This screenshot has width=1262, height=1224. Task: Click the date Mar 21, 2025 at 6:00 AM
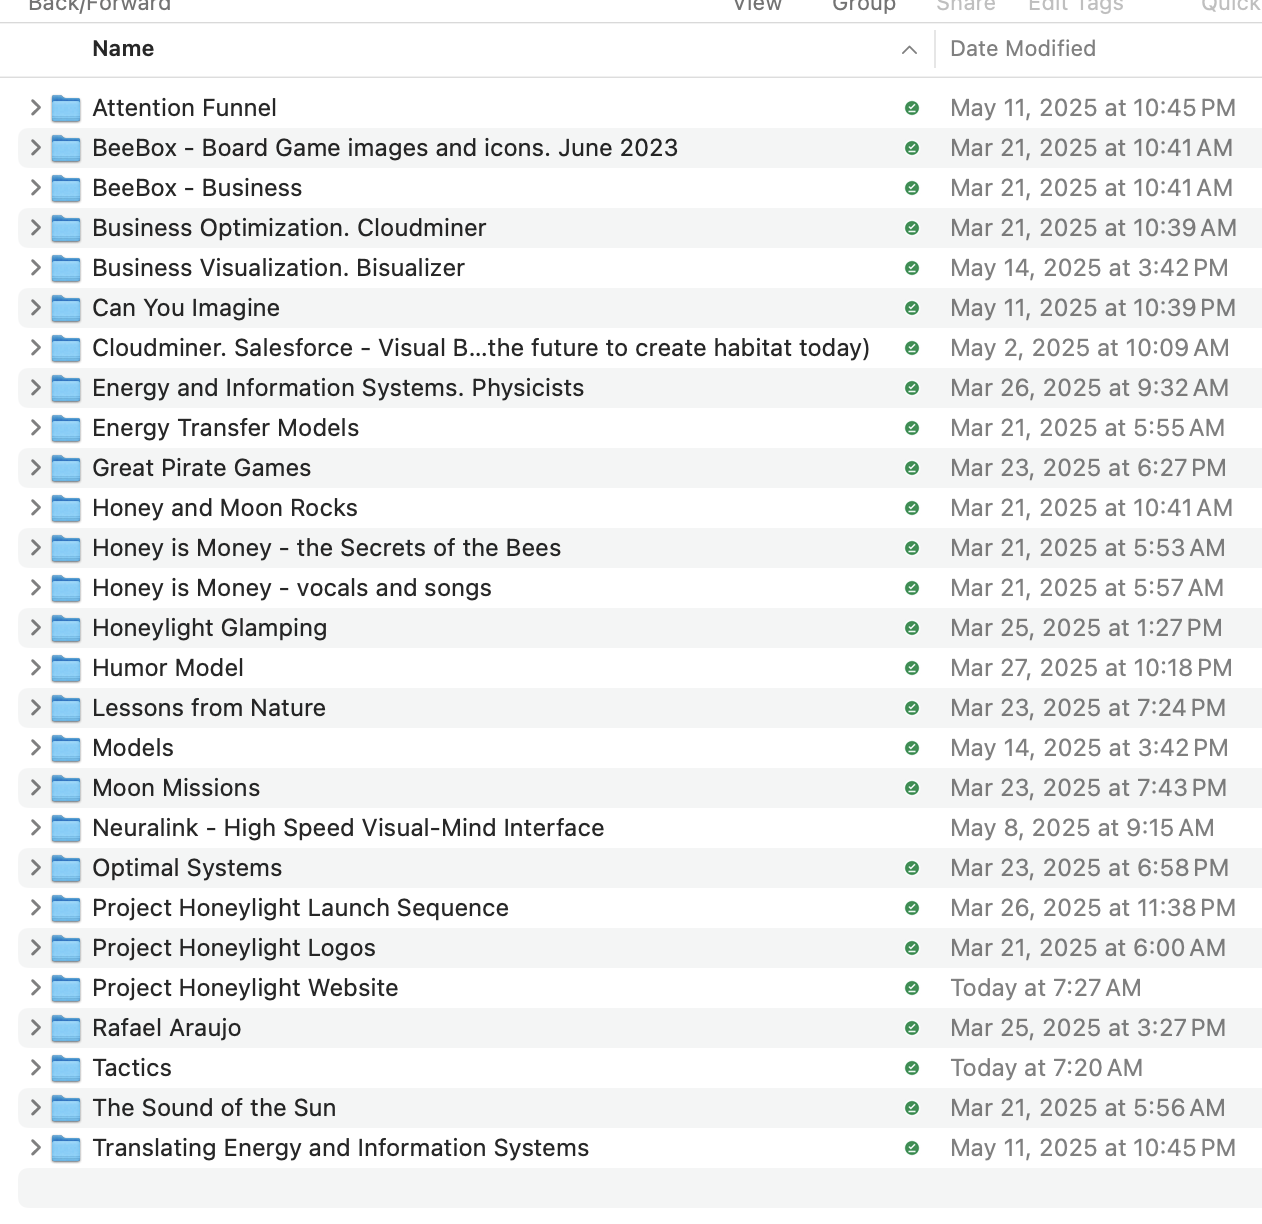coord(1088,948)
